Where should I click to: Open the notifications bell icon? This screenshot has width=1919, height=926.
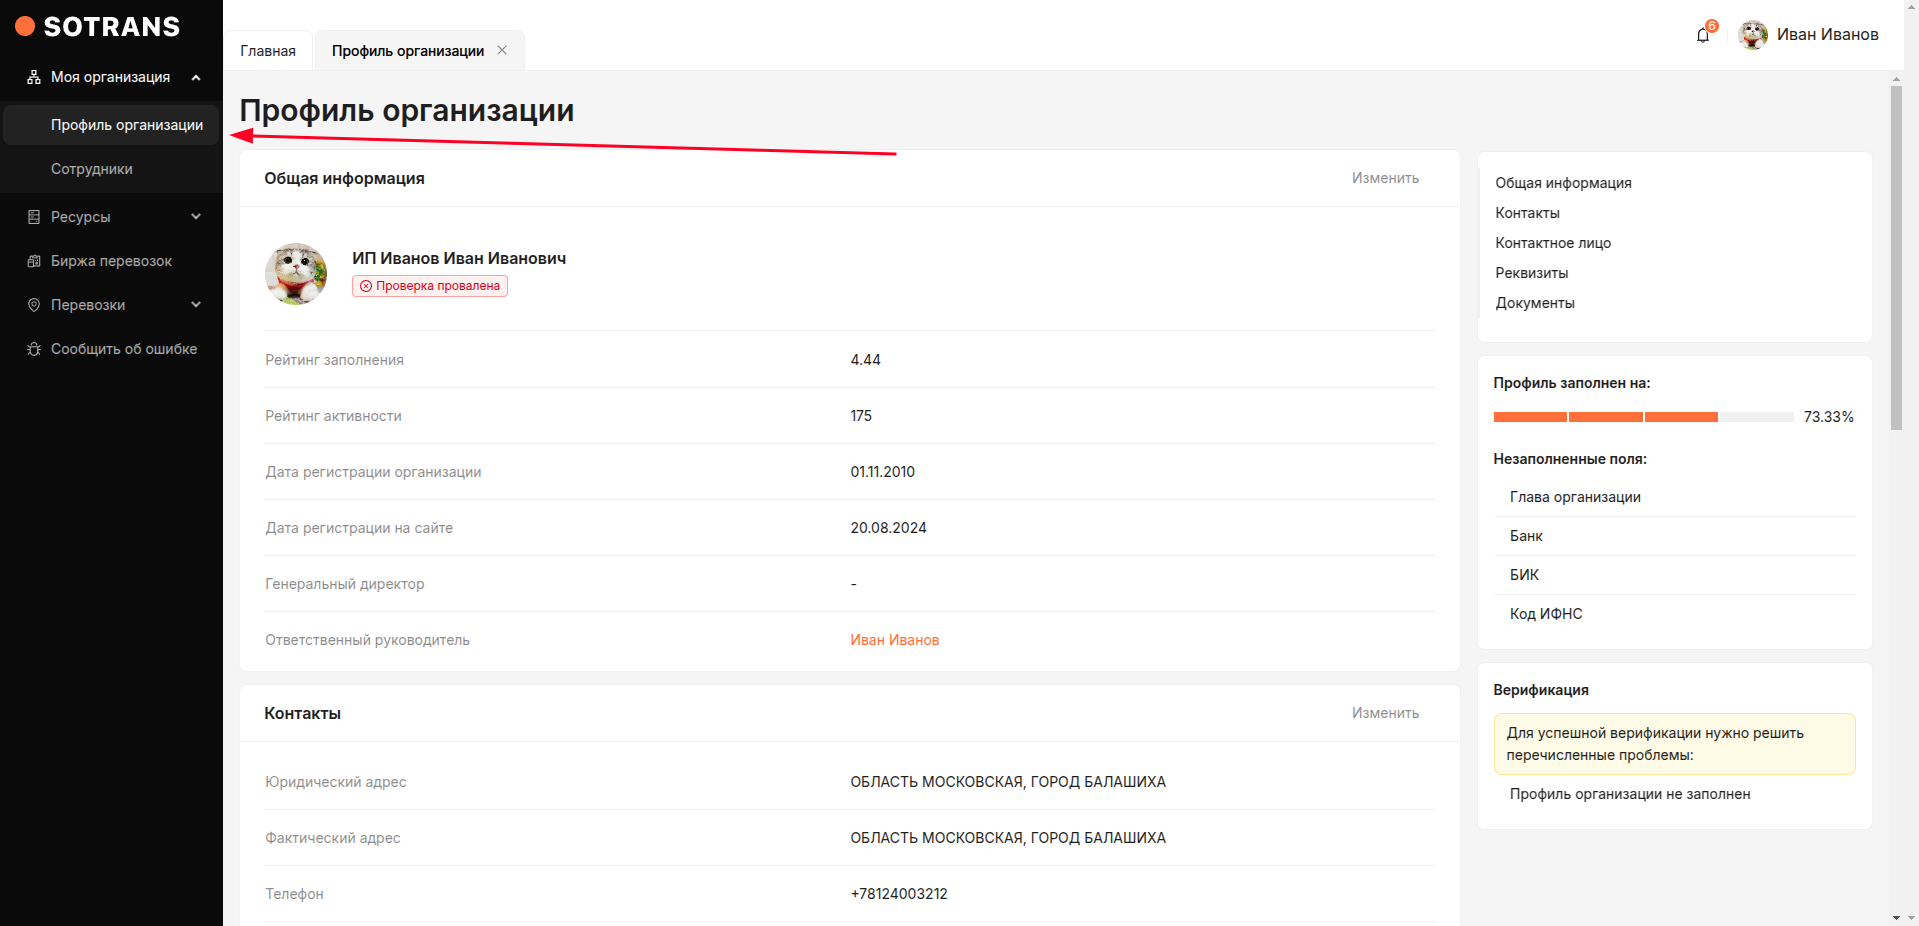click(1702, 36)
